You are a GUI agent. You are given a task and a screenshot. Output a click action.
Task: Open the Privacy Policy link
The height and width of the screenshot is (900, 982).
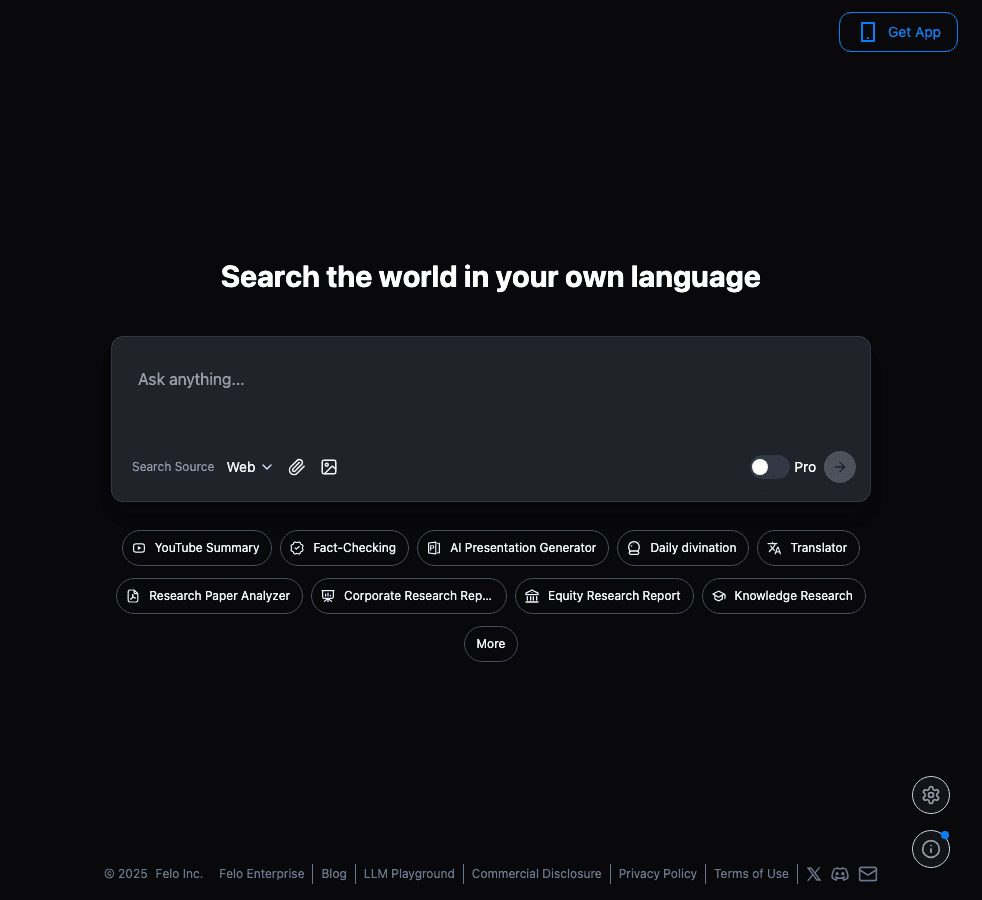[657, 874]
